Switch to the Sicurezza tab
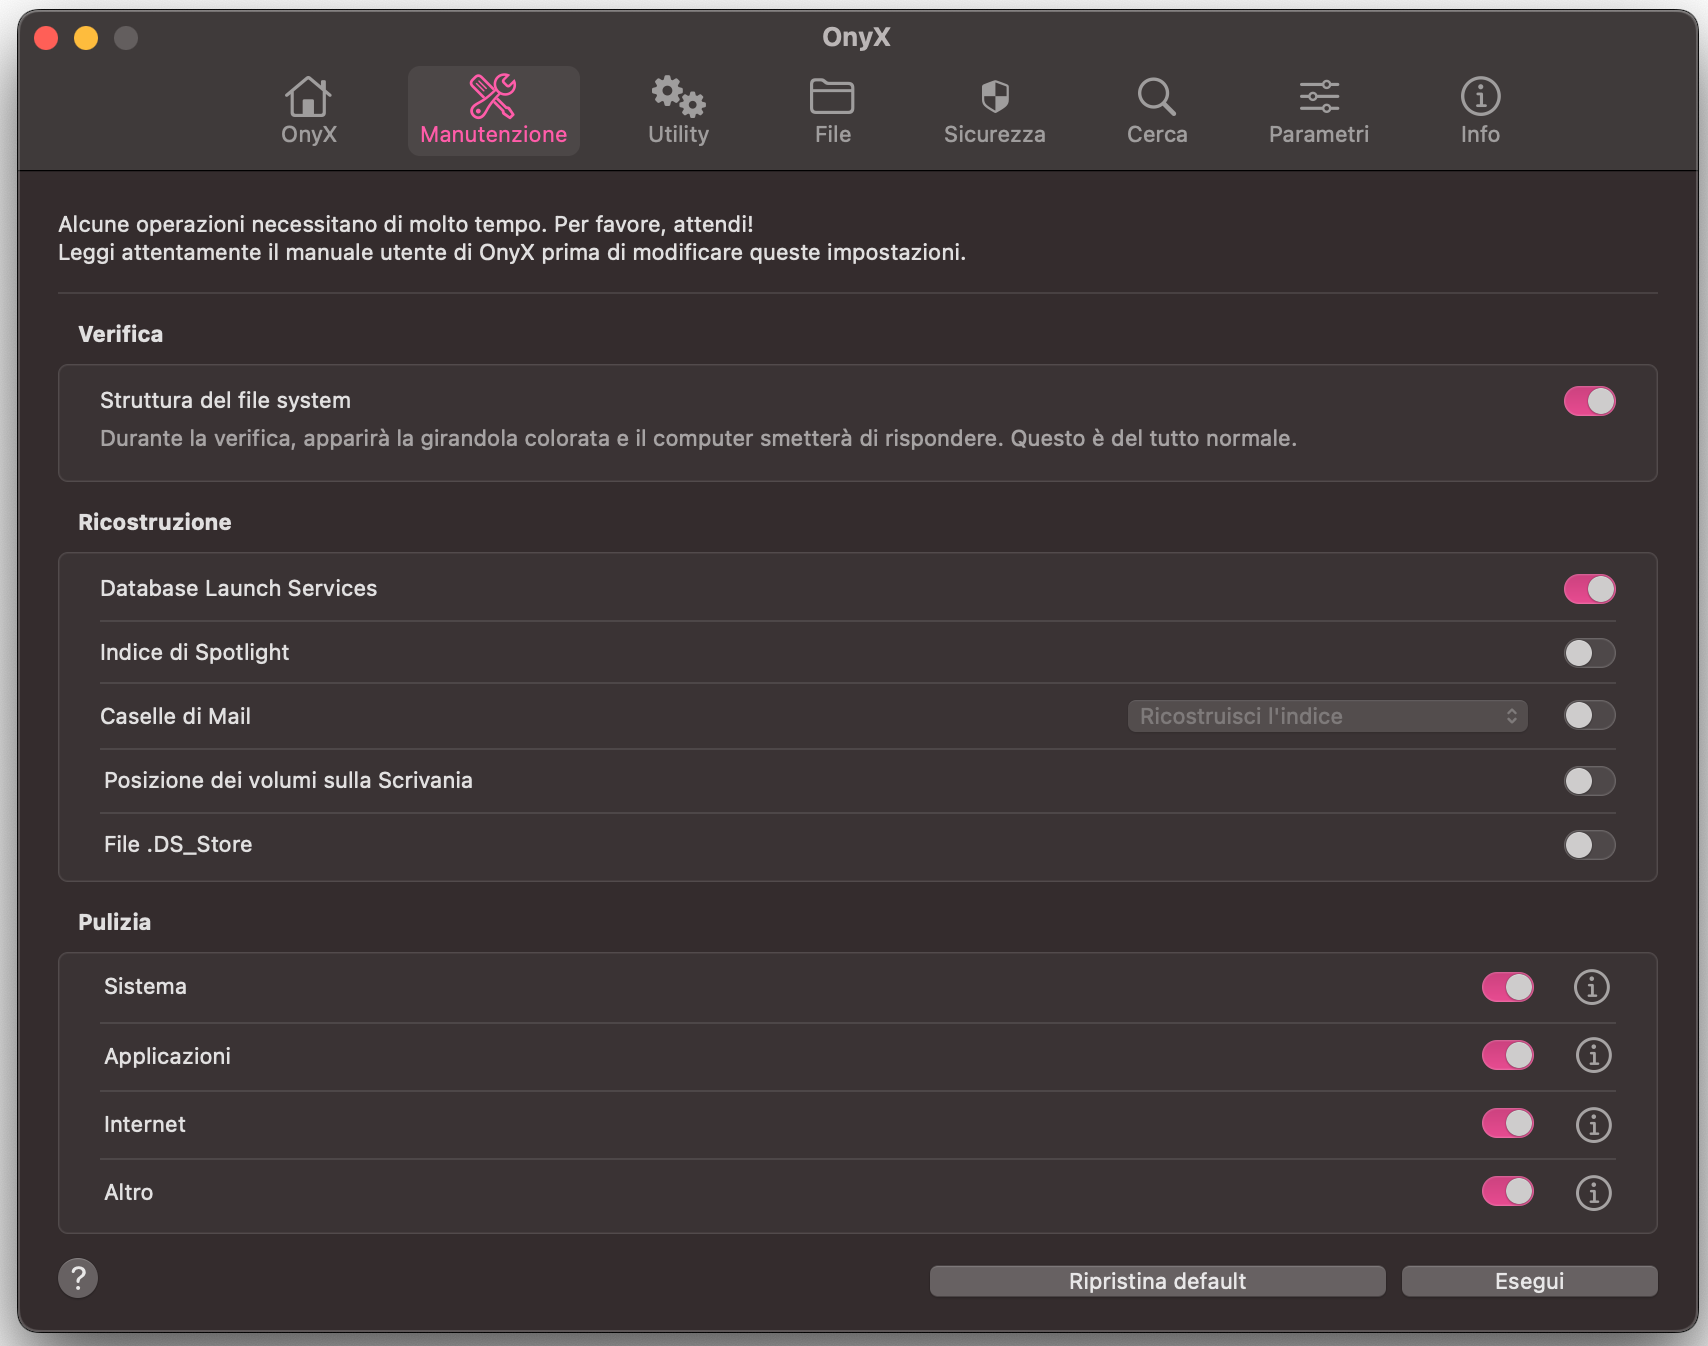Viewport: 1708px width, 1346px height. 994,110
